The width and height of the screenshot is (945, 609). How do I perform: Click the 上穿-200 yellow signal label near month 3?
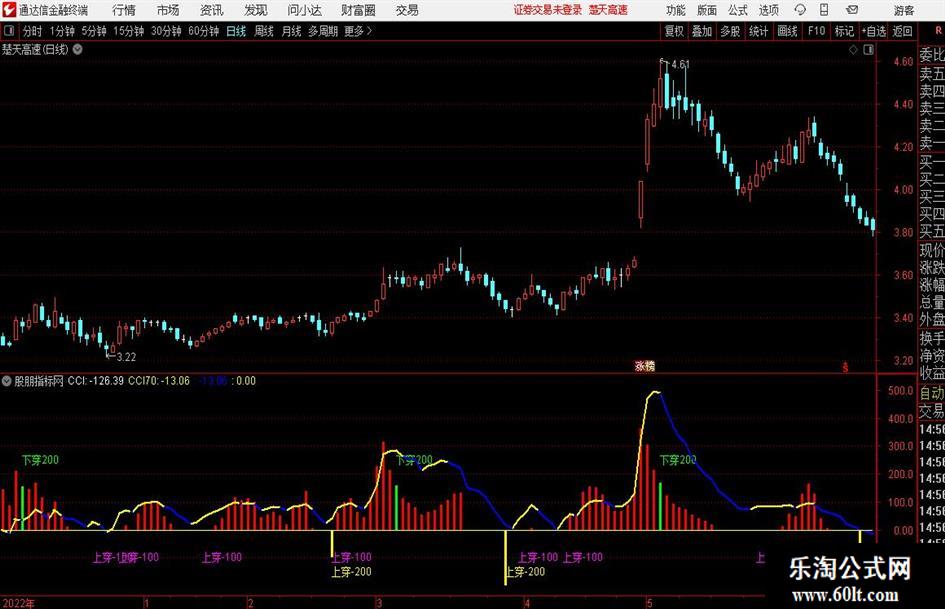(x=351, y=572)
